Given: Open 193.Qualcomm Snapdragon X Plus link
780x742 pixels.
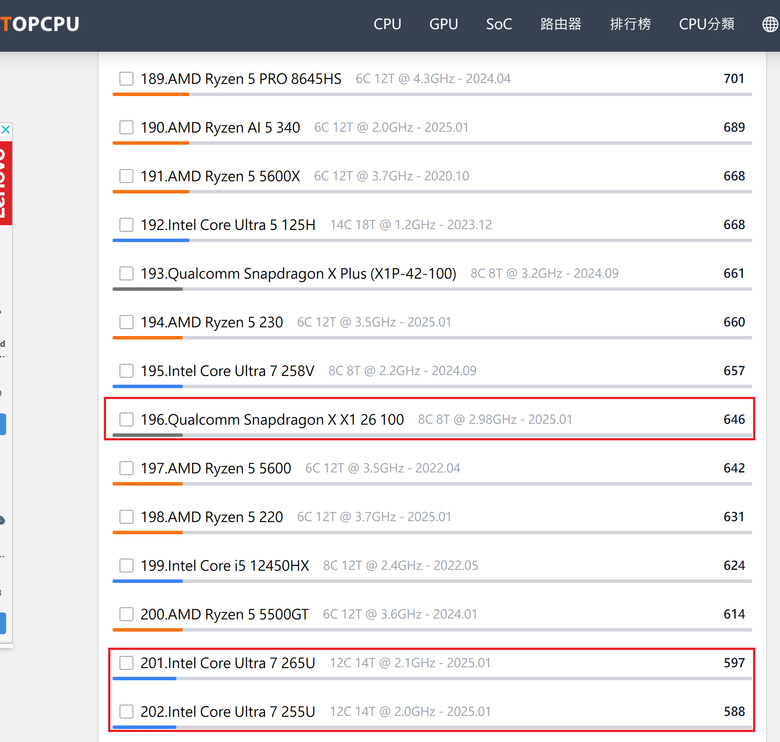Looking at the screenshot, I should 298,274.
